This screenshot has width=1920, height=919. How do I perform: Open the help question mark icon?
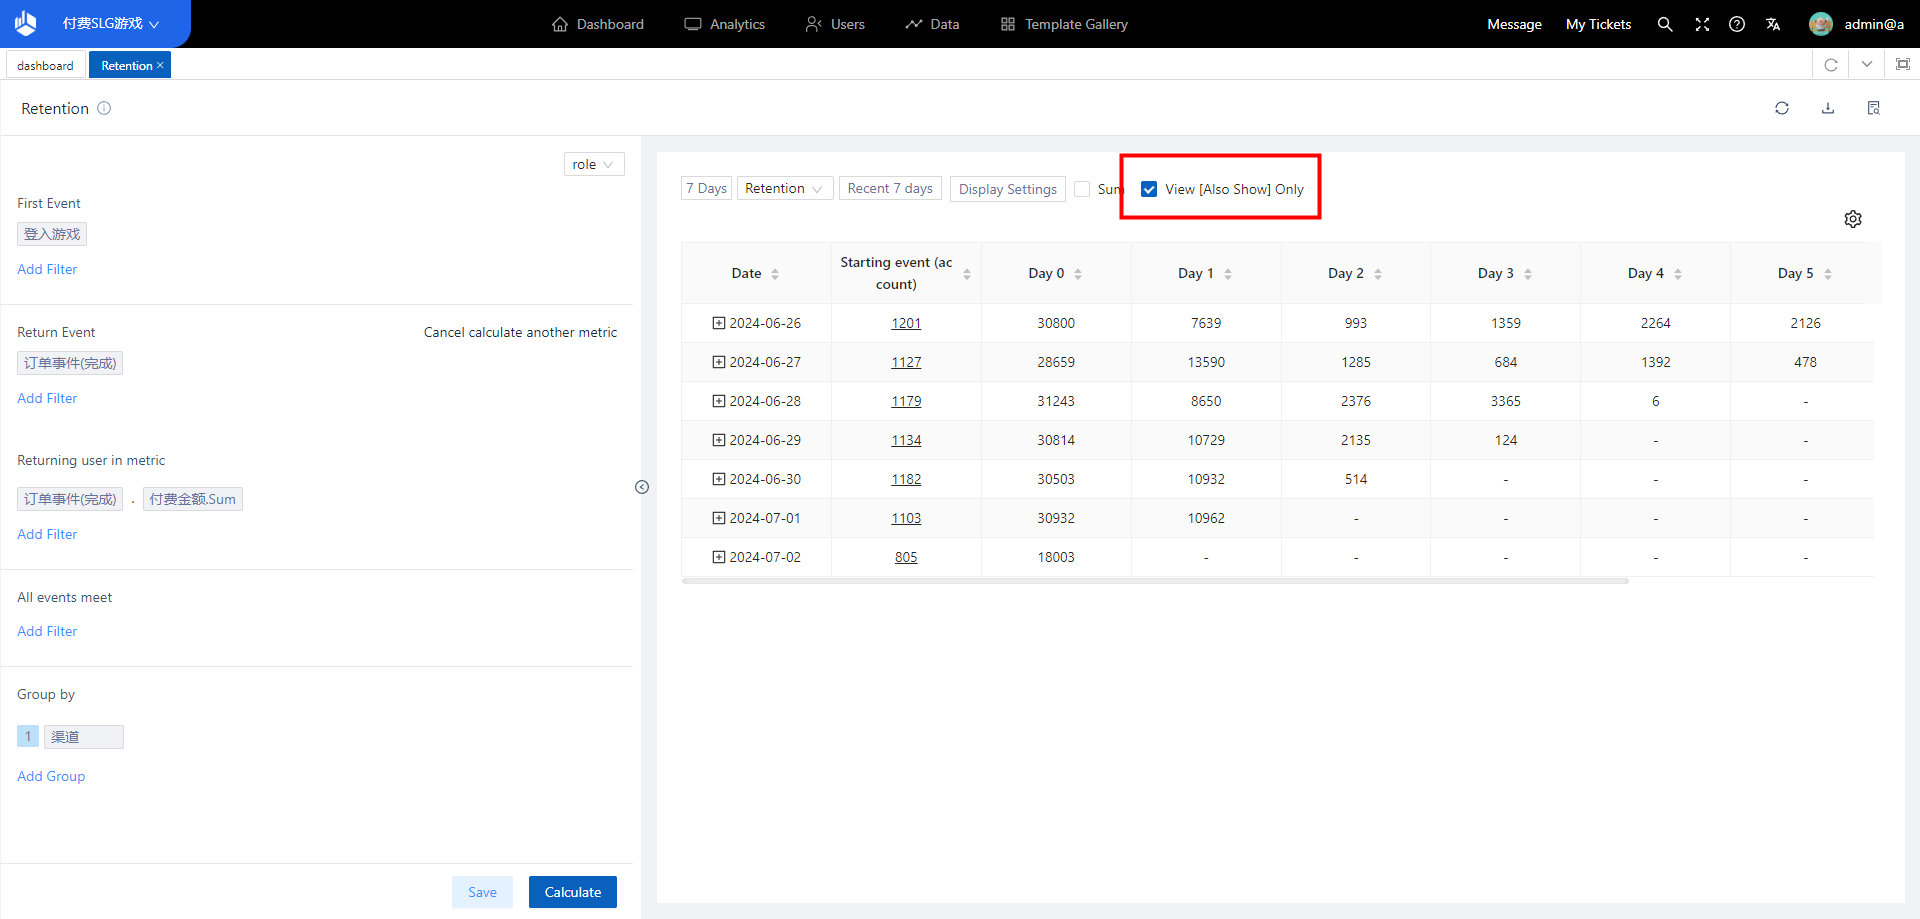click(1737, 24)
